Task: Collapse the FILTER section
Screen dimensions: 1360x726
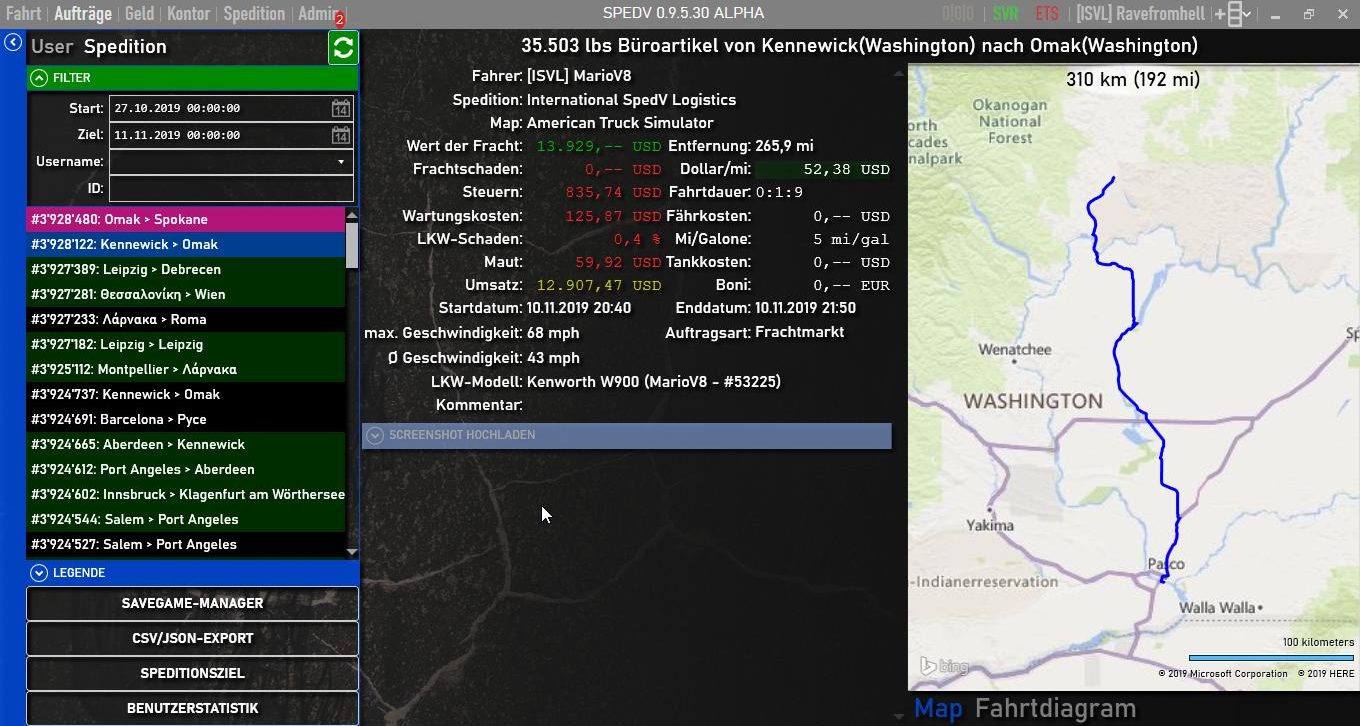Action: coord(192,78)
